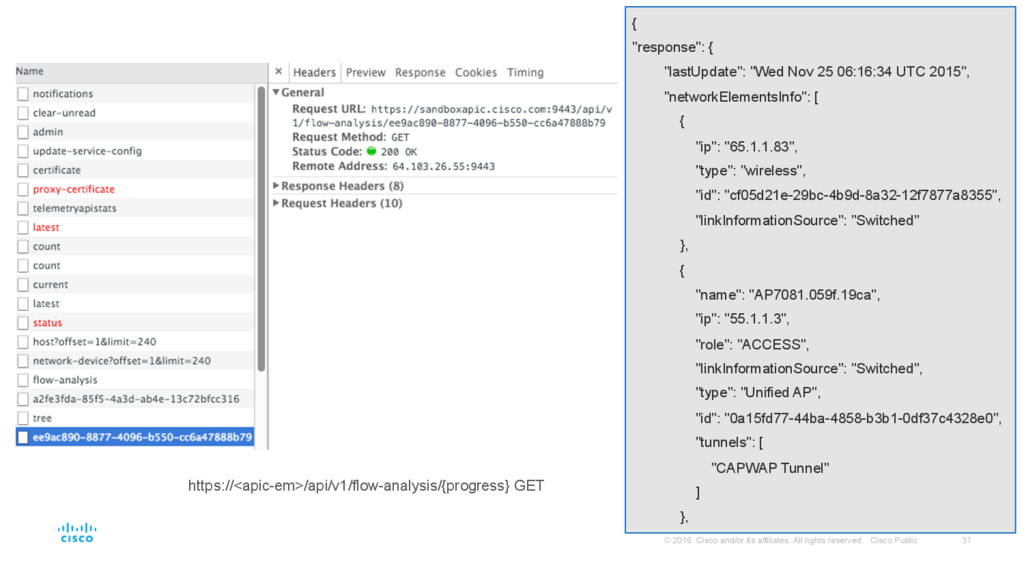Image resolution: width=1024 pixels, height=576 pixels.
Task: Check the box next to notifications
Action: pos(23,93)
